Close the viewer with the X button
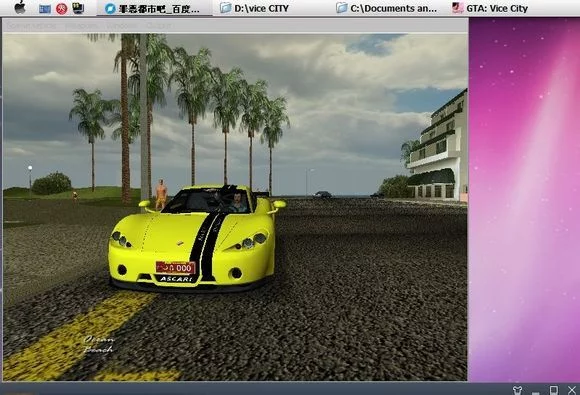580x395 pixels. 572,390
